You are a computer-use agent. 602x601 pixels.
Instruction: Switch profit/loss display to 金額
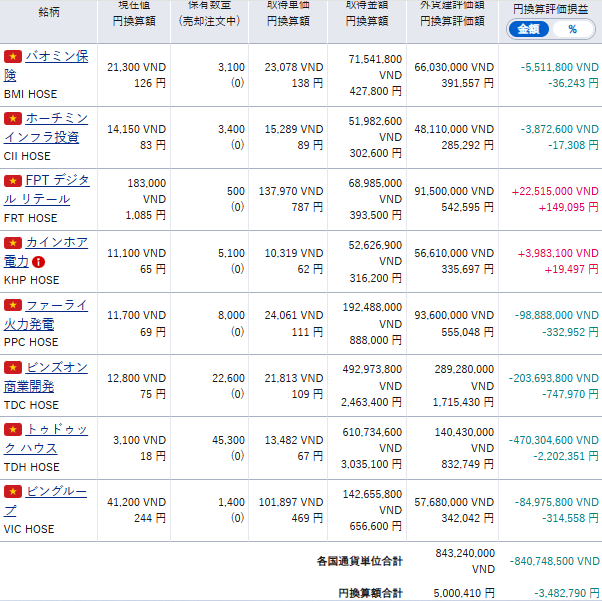point(527,29)
